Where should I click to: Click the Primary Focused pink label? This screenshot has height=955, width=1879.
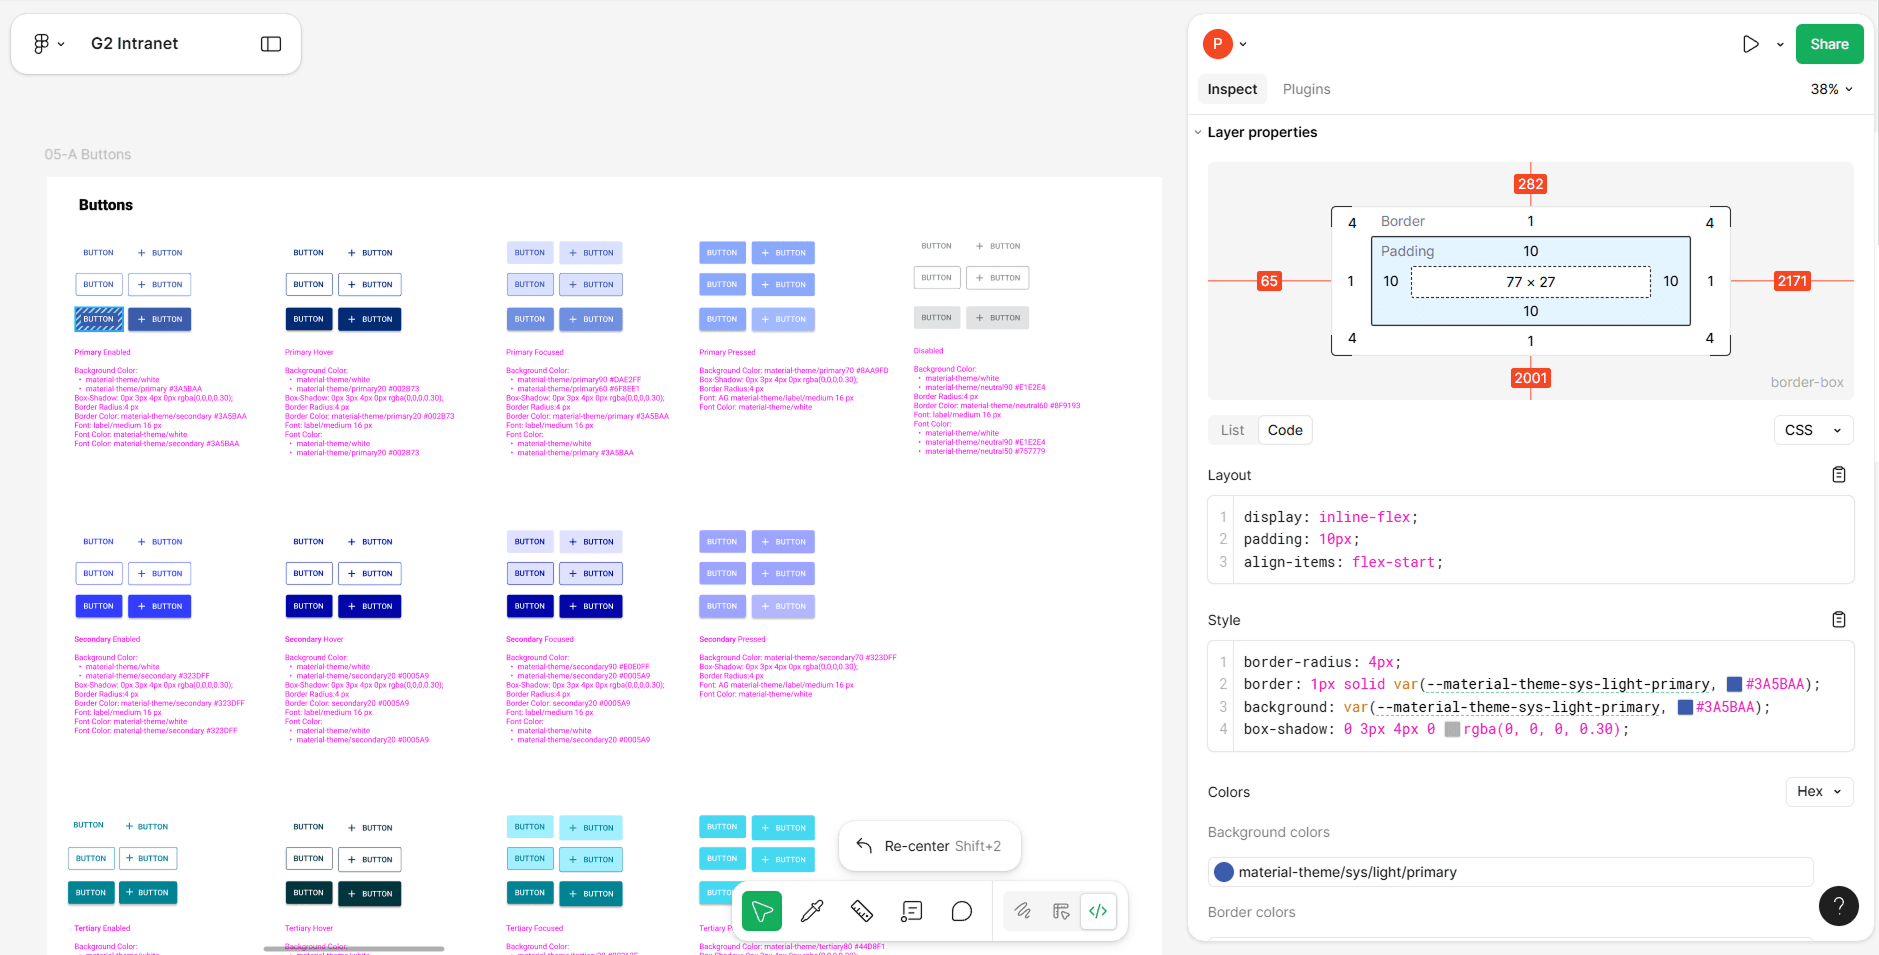click(x=535, y=352)
